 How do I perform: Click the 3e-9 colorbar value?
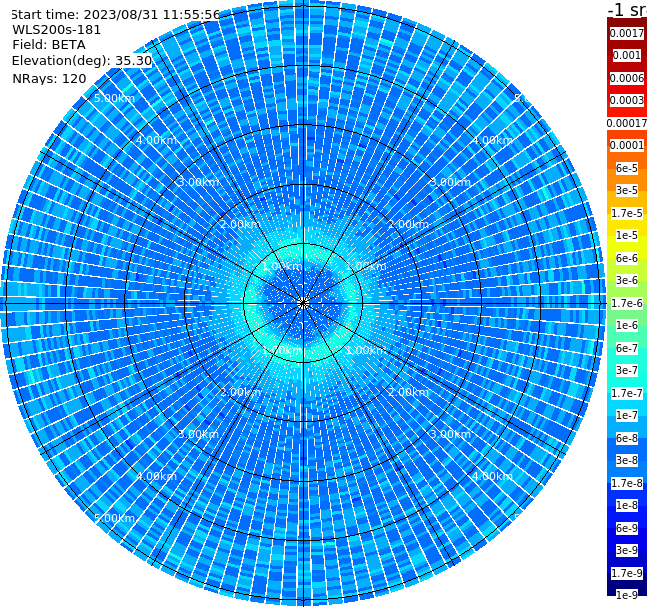tap(627, 550)
